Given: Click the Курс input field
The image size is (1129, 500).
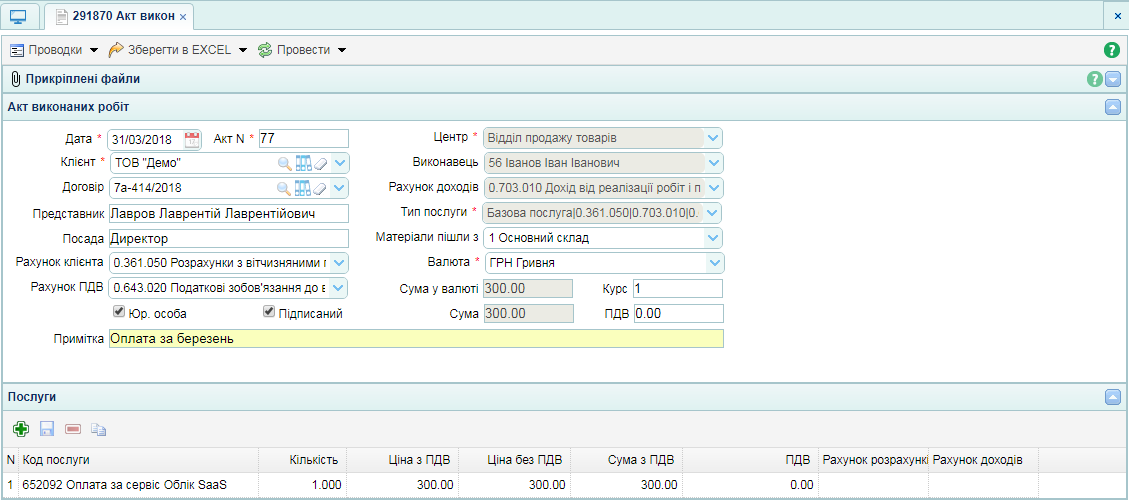Looking at the screenshot, I should coord(678,289).
